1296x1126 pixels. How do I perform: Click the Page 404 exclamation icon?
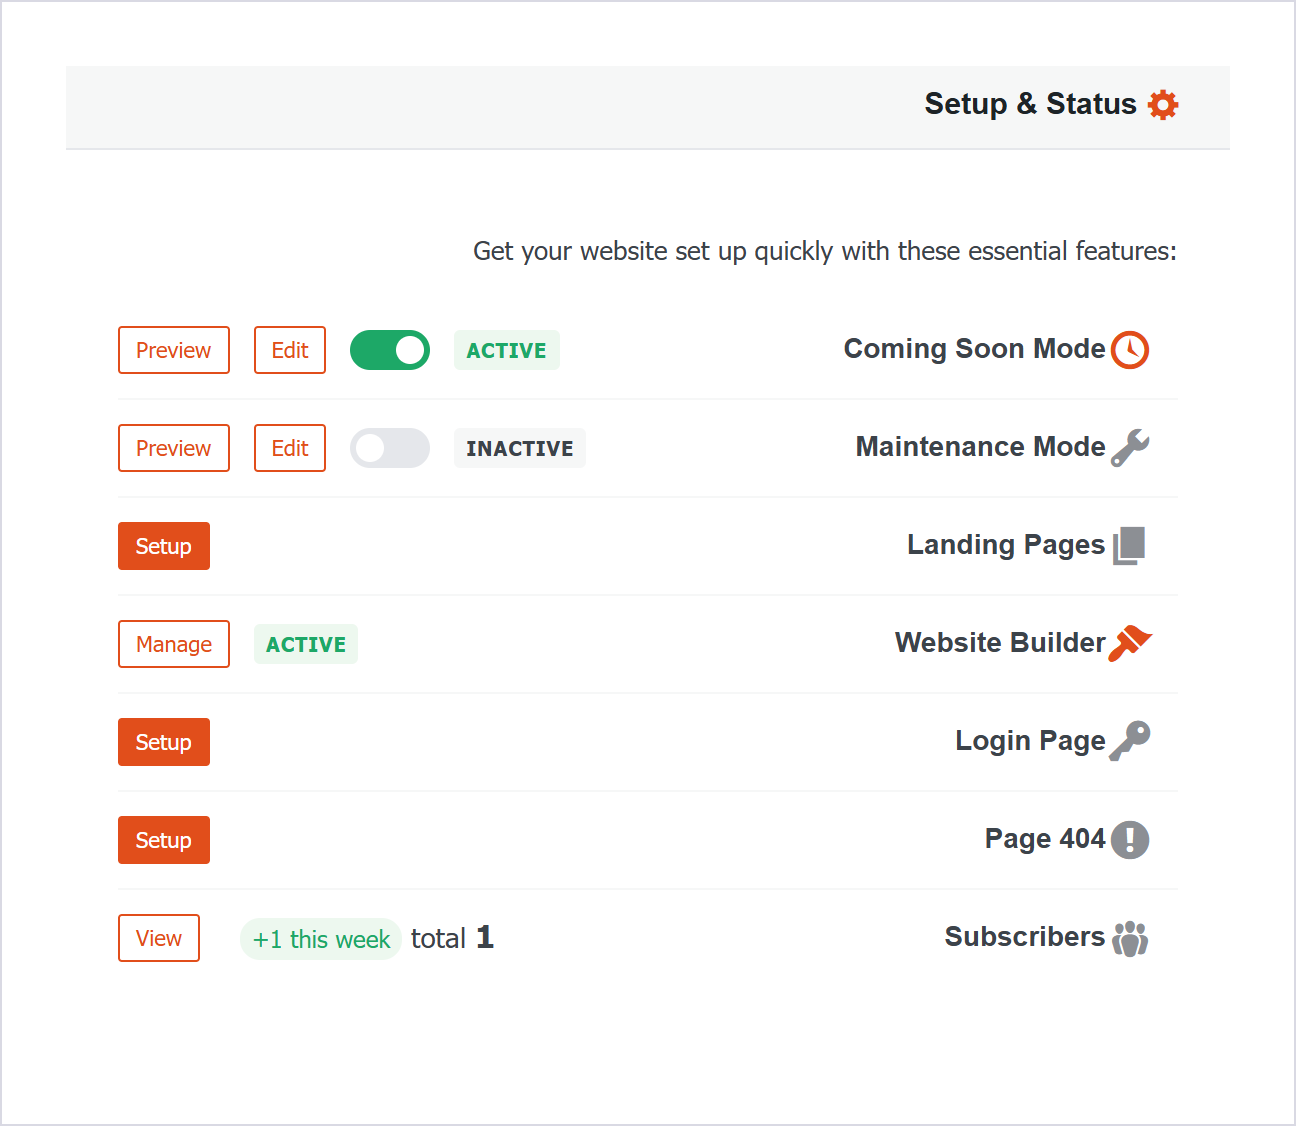click(1130, 840)
